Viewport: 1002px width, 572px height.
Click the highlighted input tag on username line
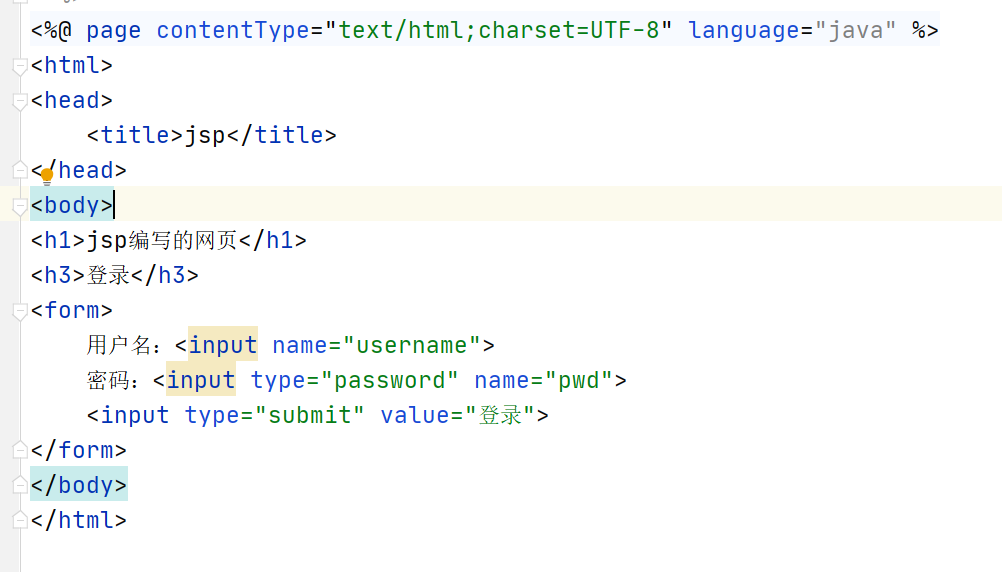click(x=222, y=345)
